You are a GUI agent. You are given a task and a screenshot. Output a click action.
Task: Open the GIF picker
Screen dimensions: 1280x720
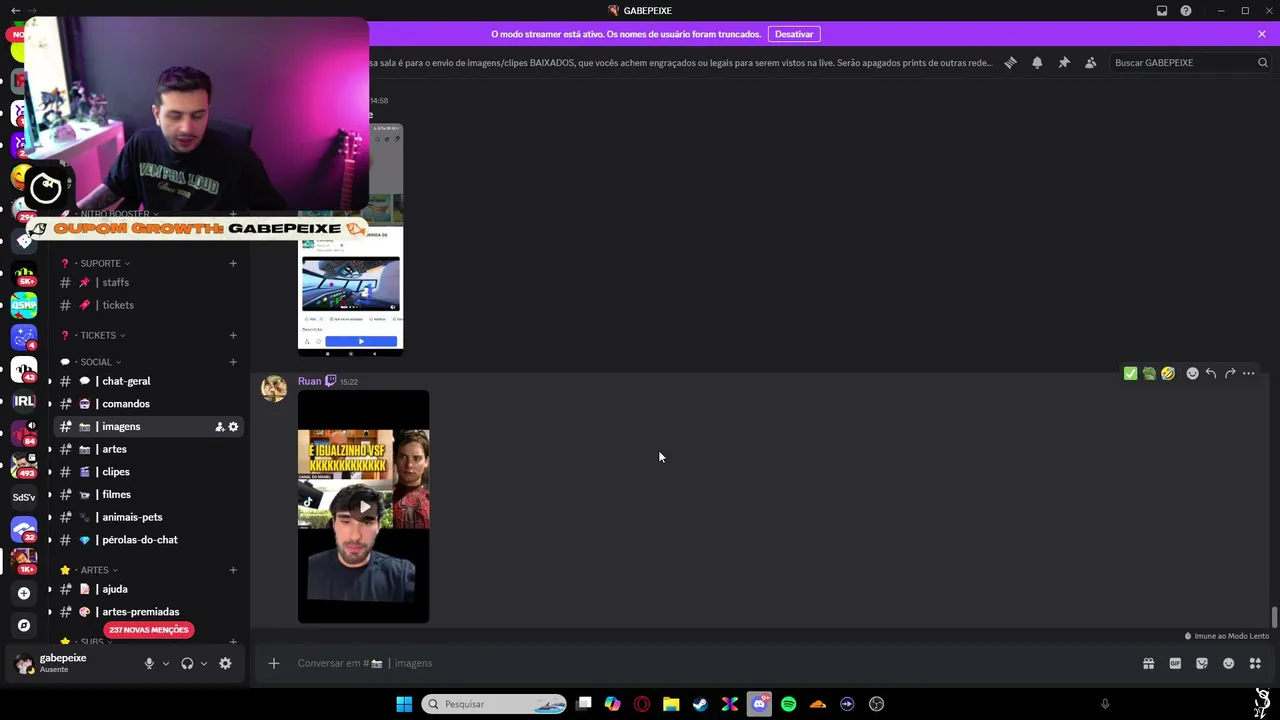1175,663
